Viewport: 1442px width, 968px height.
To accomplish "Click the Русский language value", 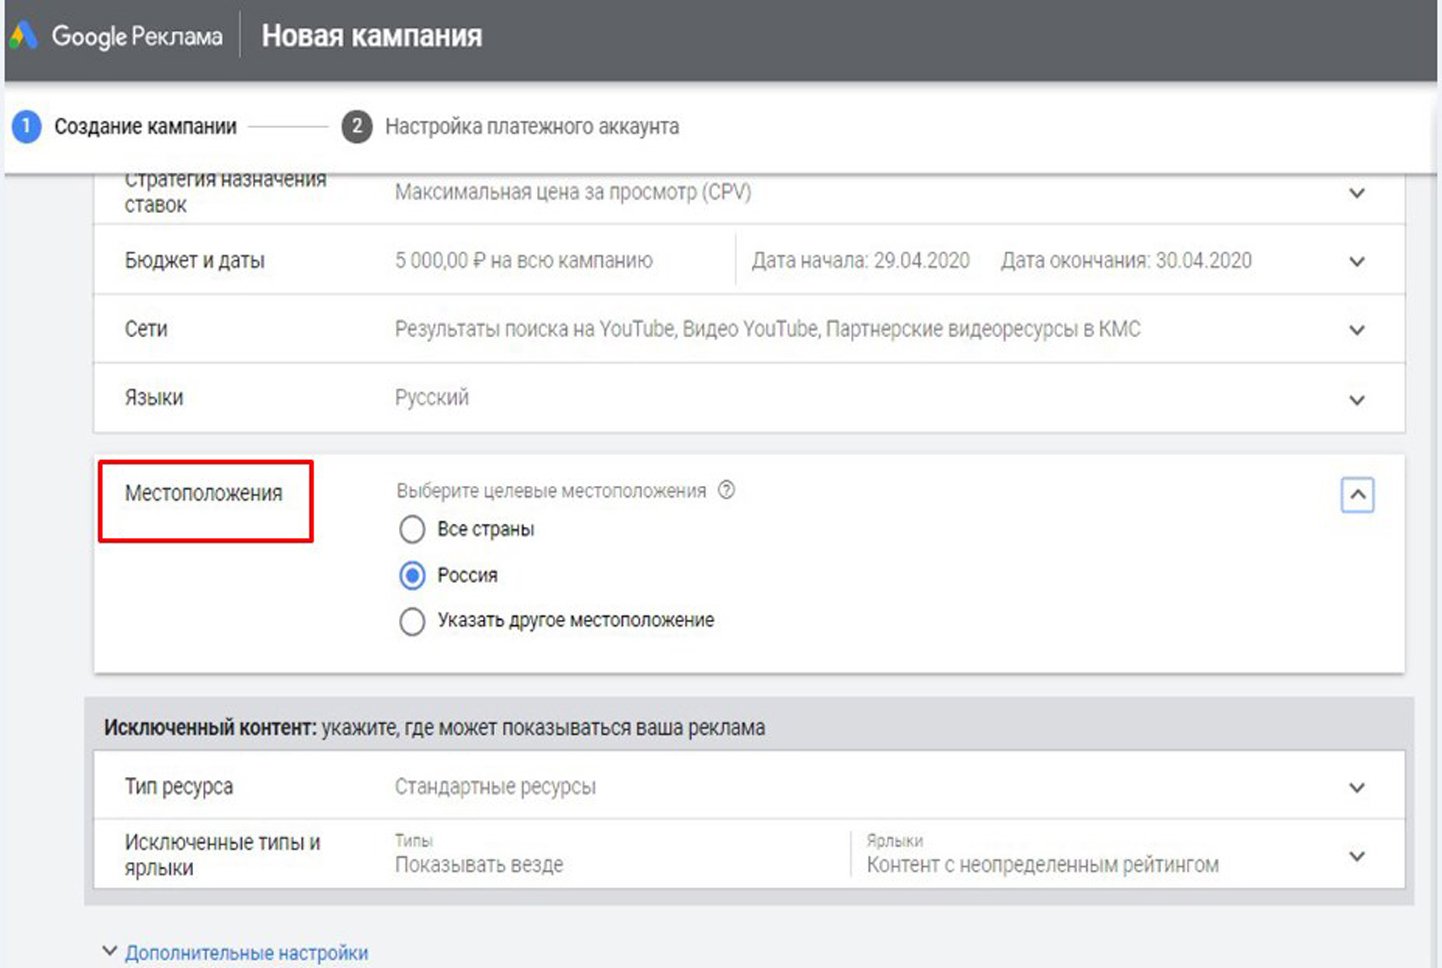I will pyautogui.click(x=432, y=398).
